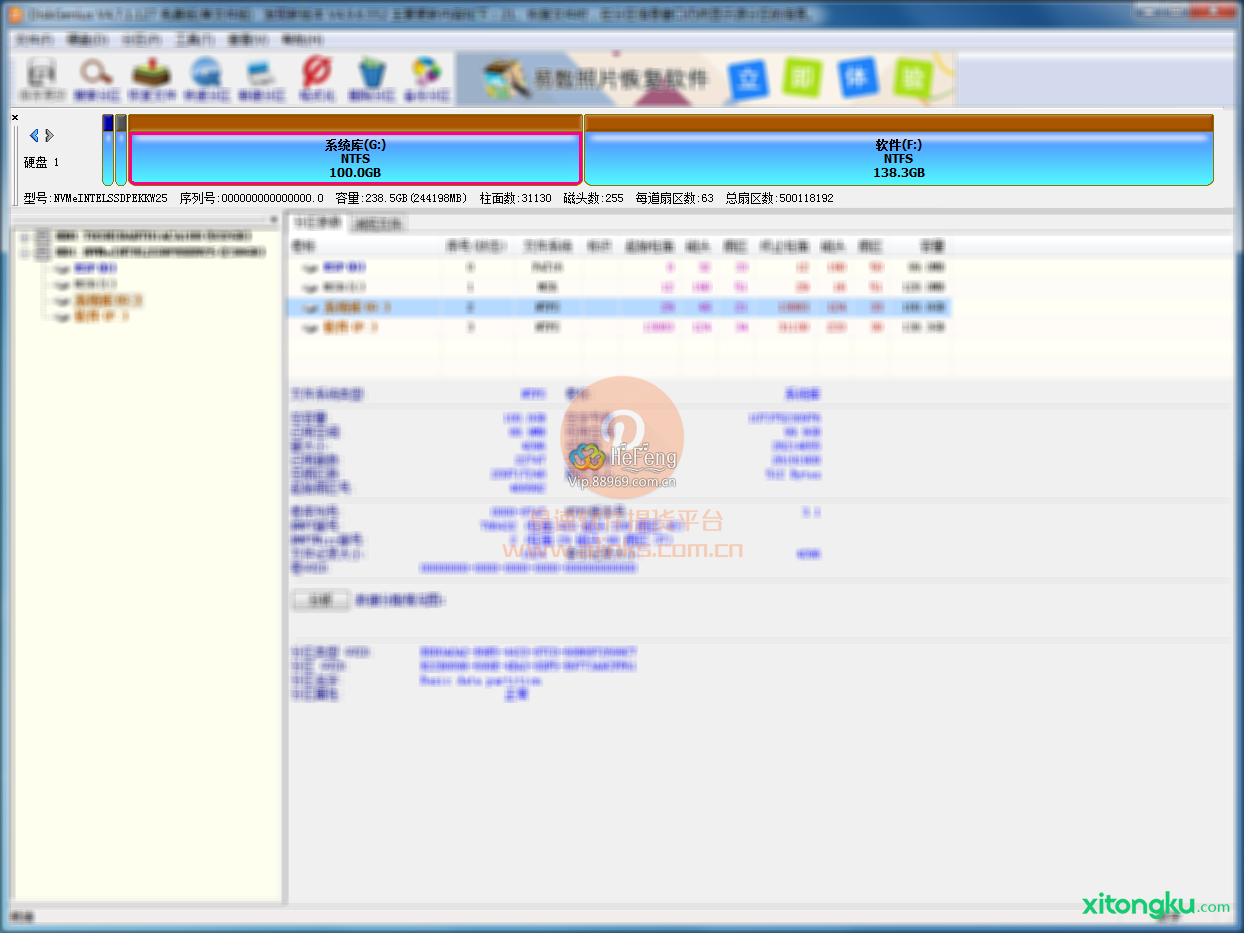This screenshot has width=1244, height=933.
Task: Click the Search Partitions magnifier toolbar icon
Action: (x=97, y=80)
